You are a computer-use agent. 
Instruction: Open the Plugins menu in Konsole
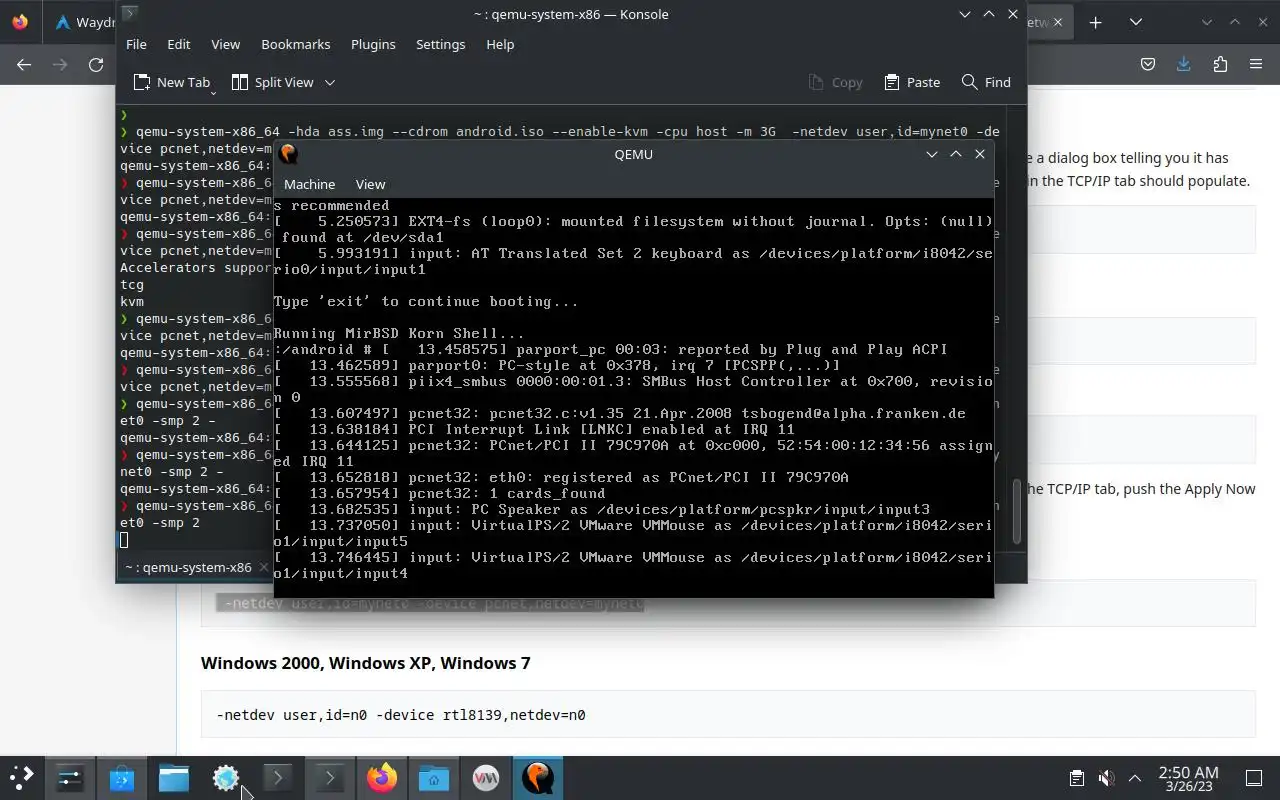pyautogui.click(x=373, y=44)
